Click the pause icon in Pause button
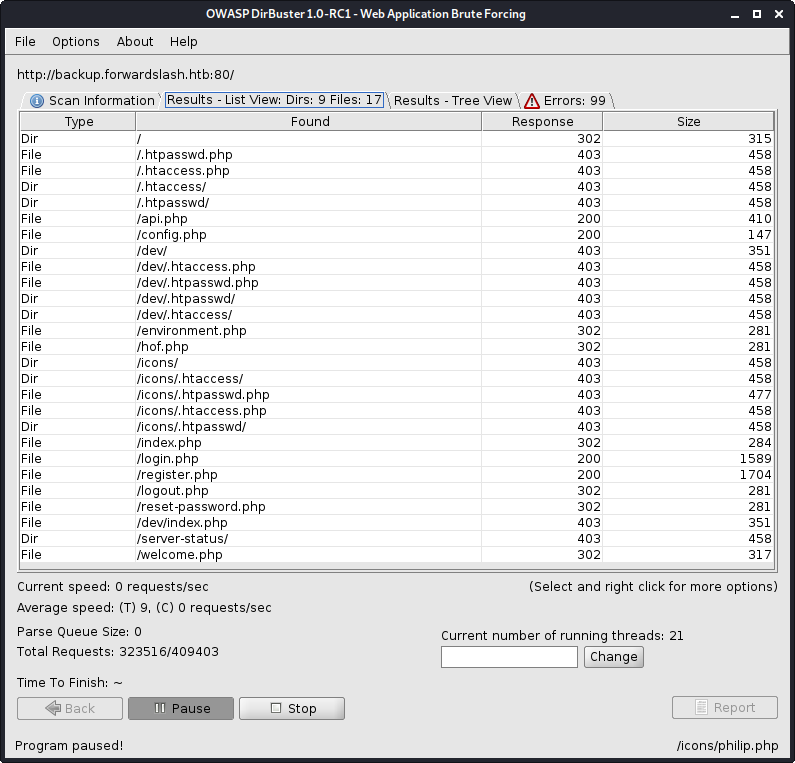 [x=159, y=708]
